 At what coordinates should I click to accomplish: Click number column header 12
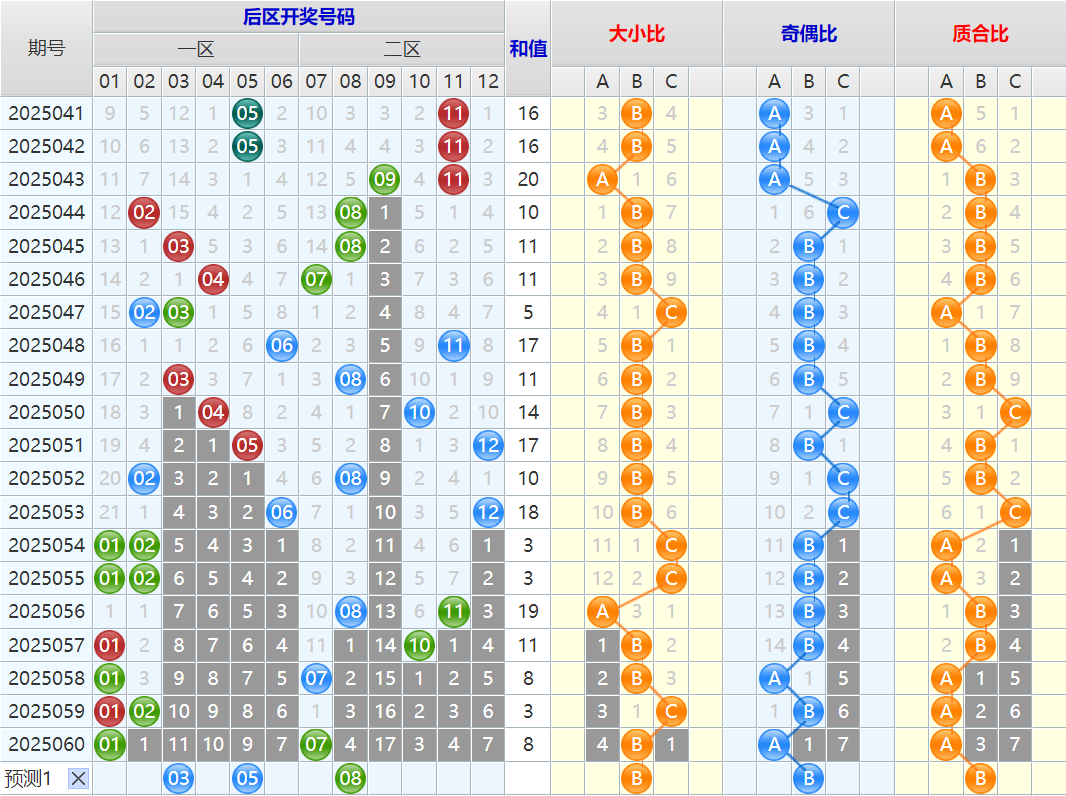coord(488,82)
